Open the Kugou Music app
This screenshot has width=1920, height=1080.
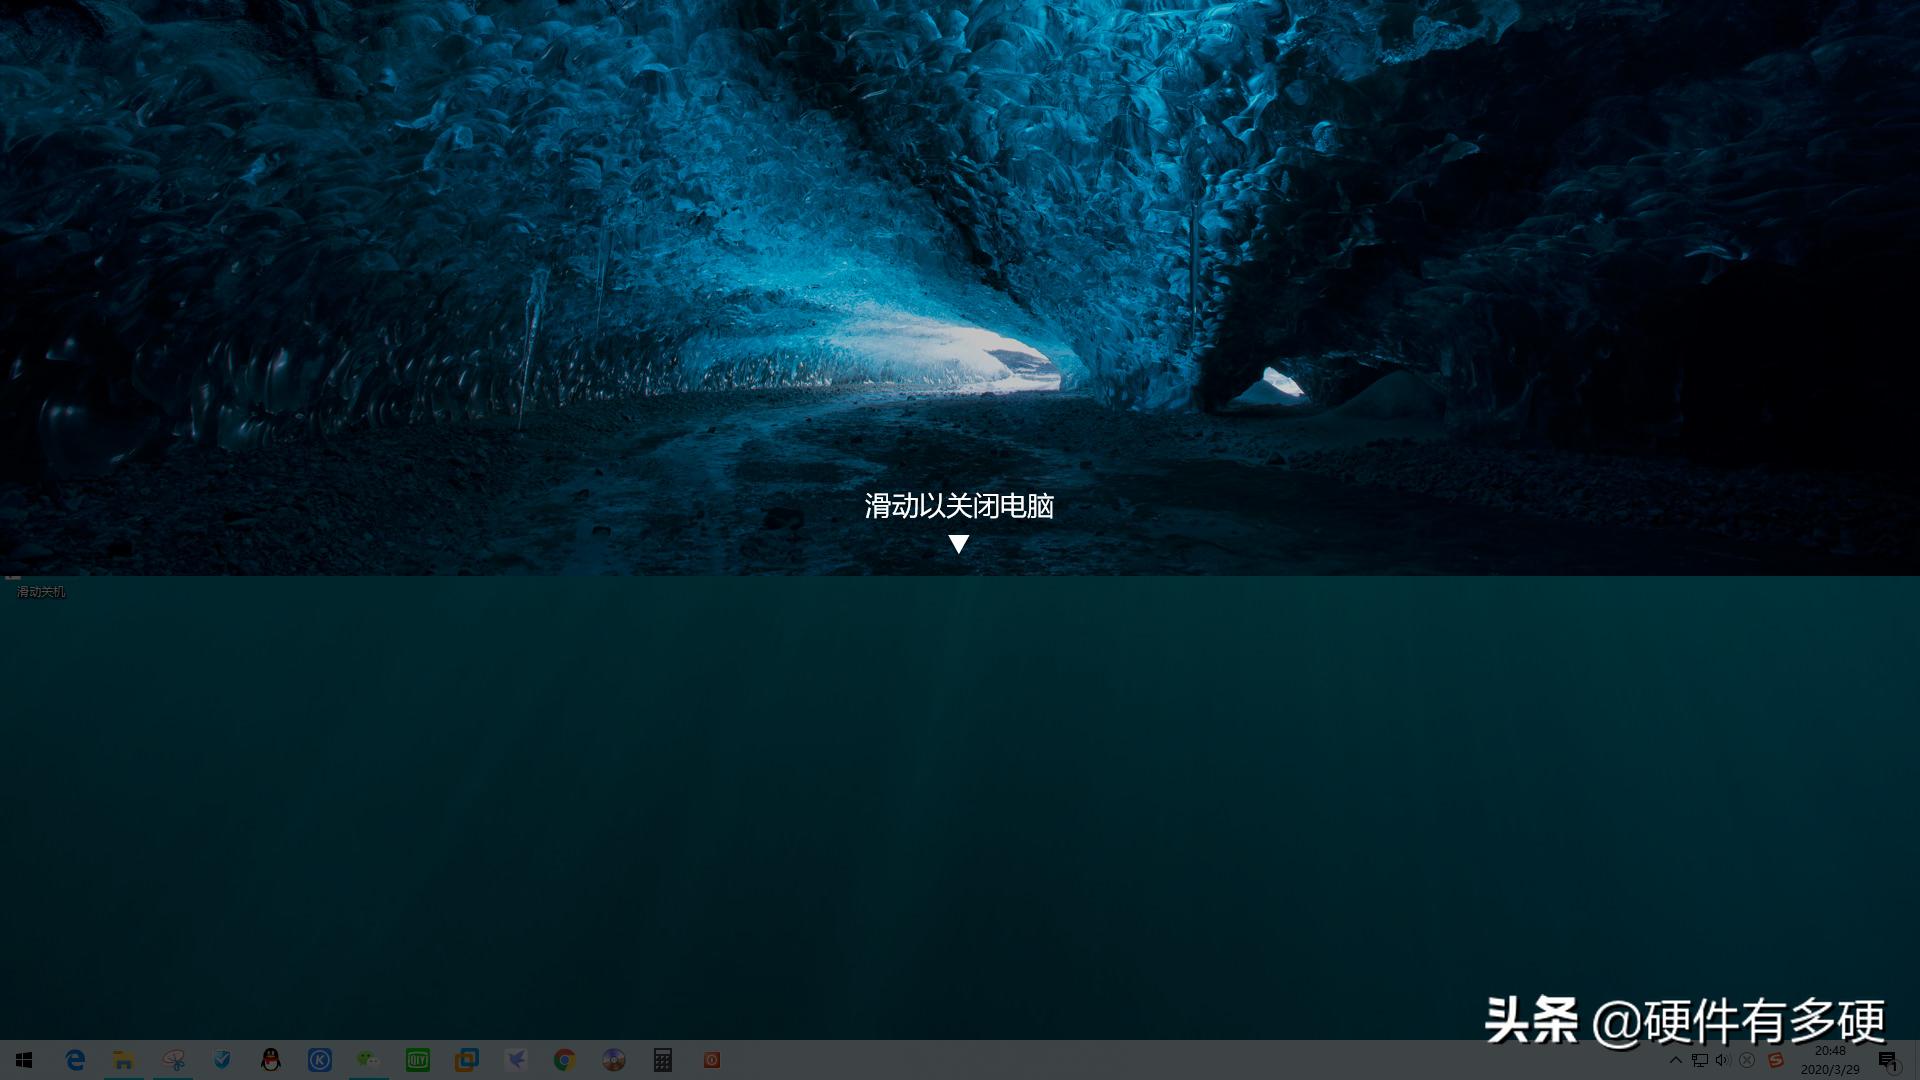point(320,1060)
